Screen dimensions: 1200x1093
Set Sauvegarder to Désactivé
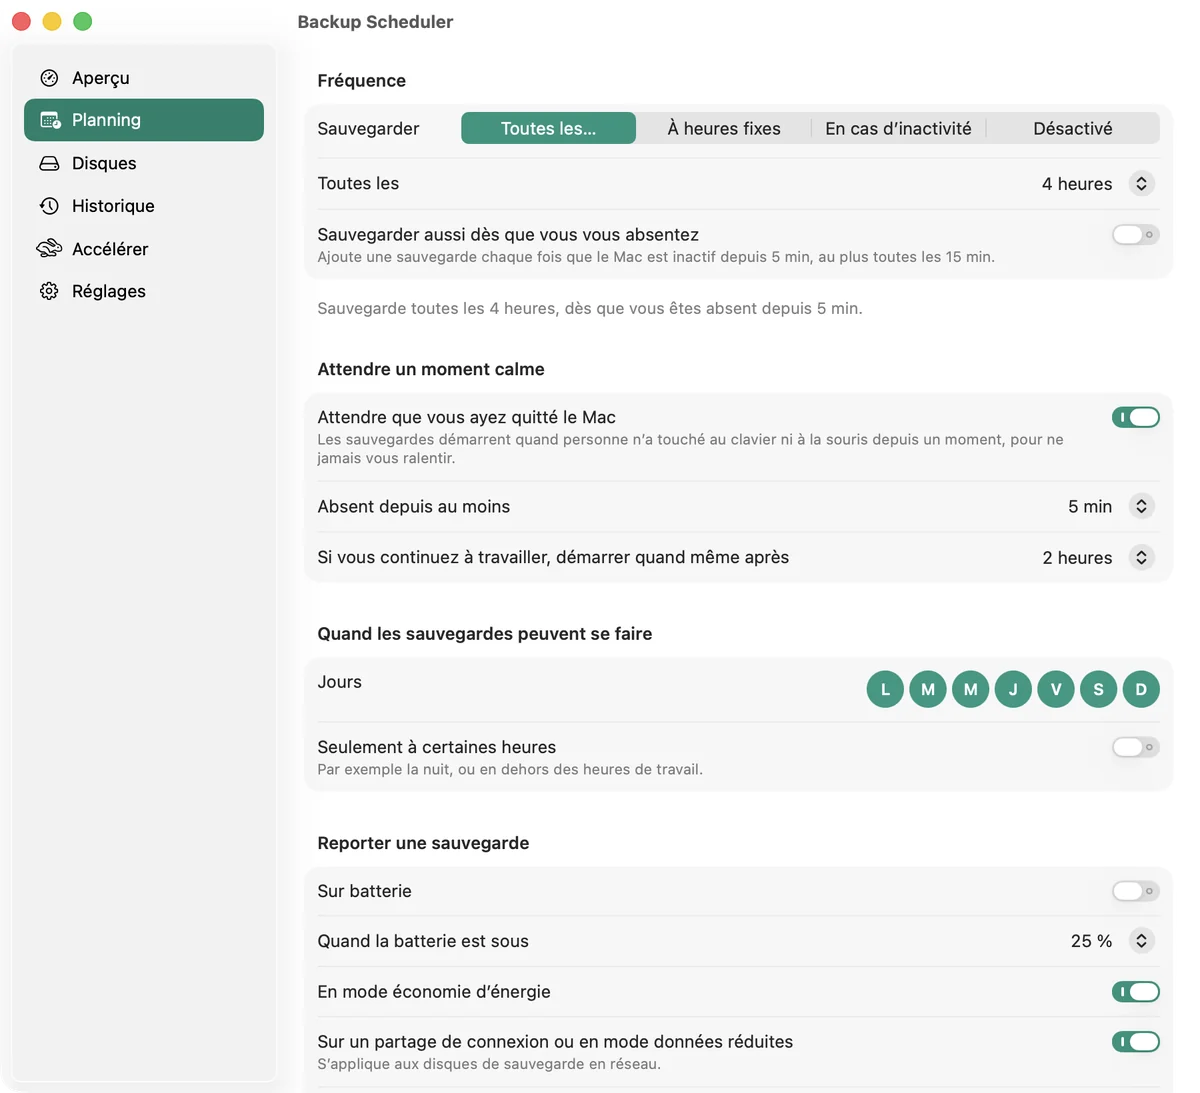click(x=1073, y=128)
